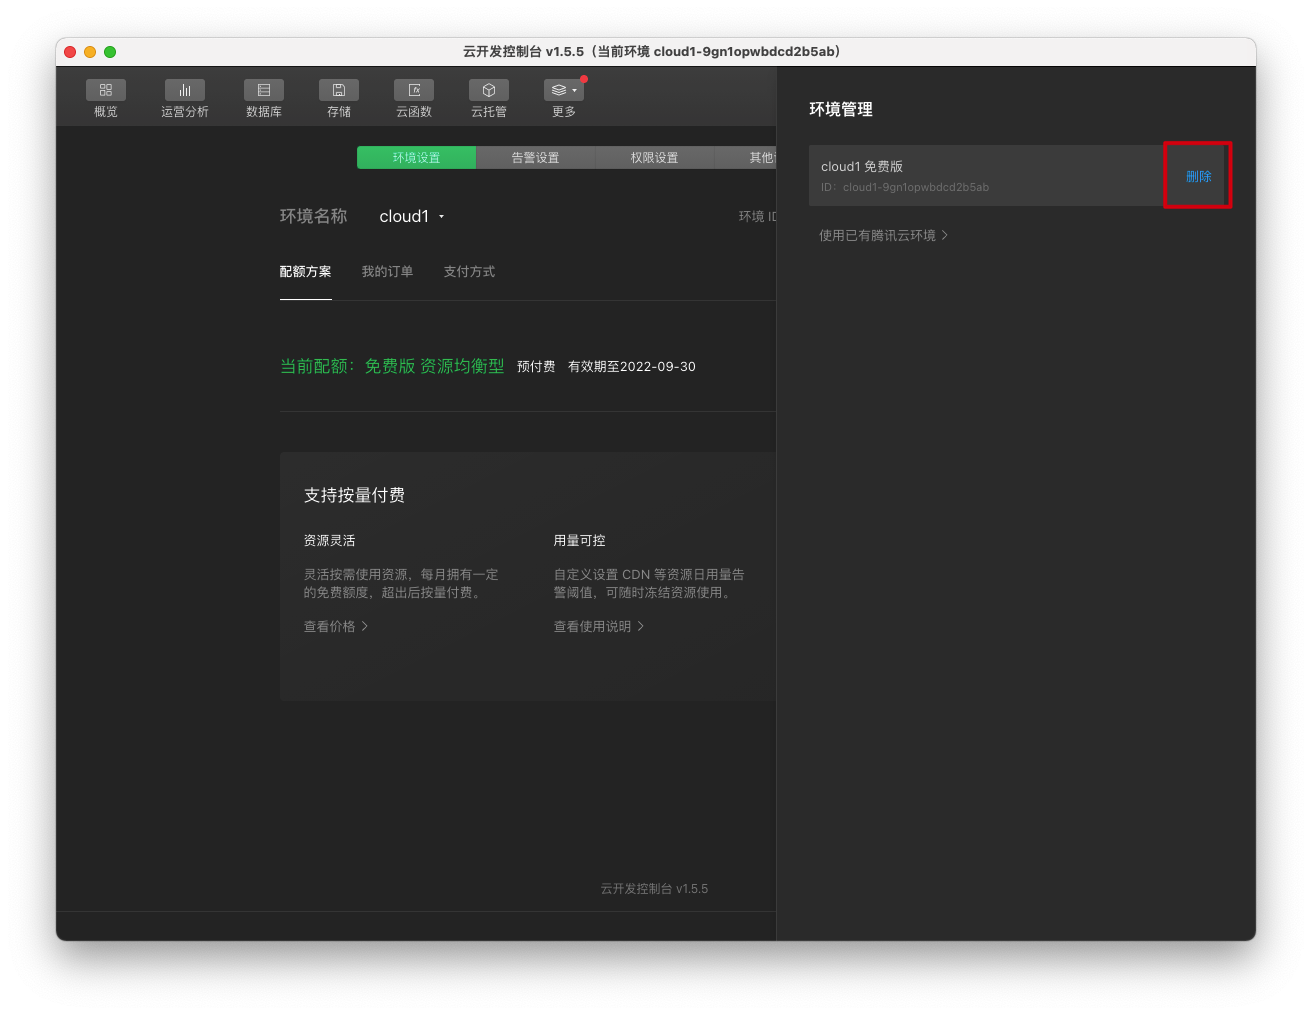Select the 支付方式 tab
Viewport: 1312px width, 1015px height.
469,271
